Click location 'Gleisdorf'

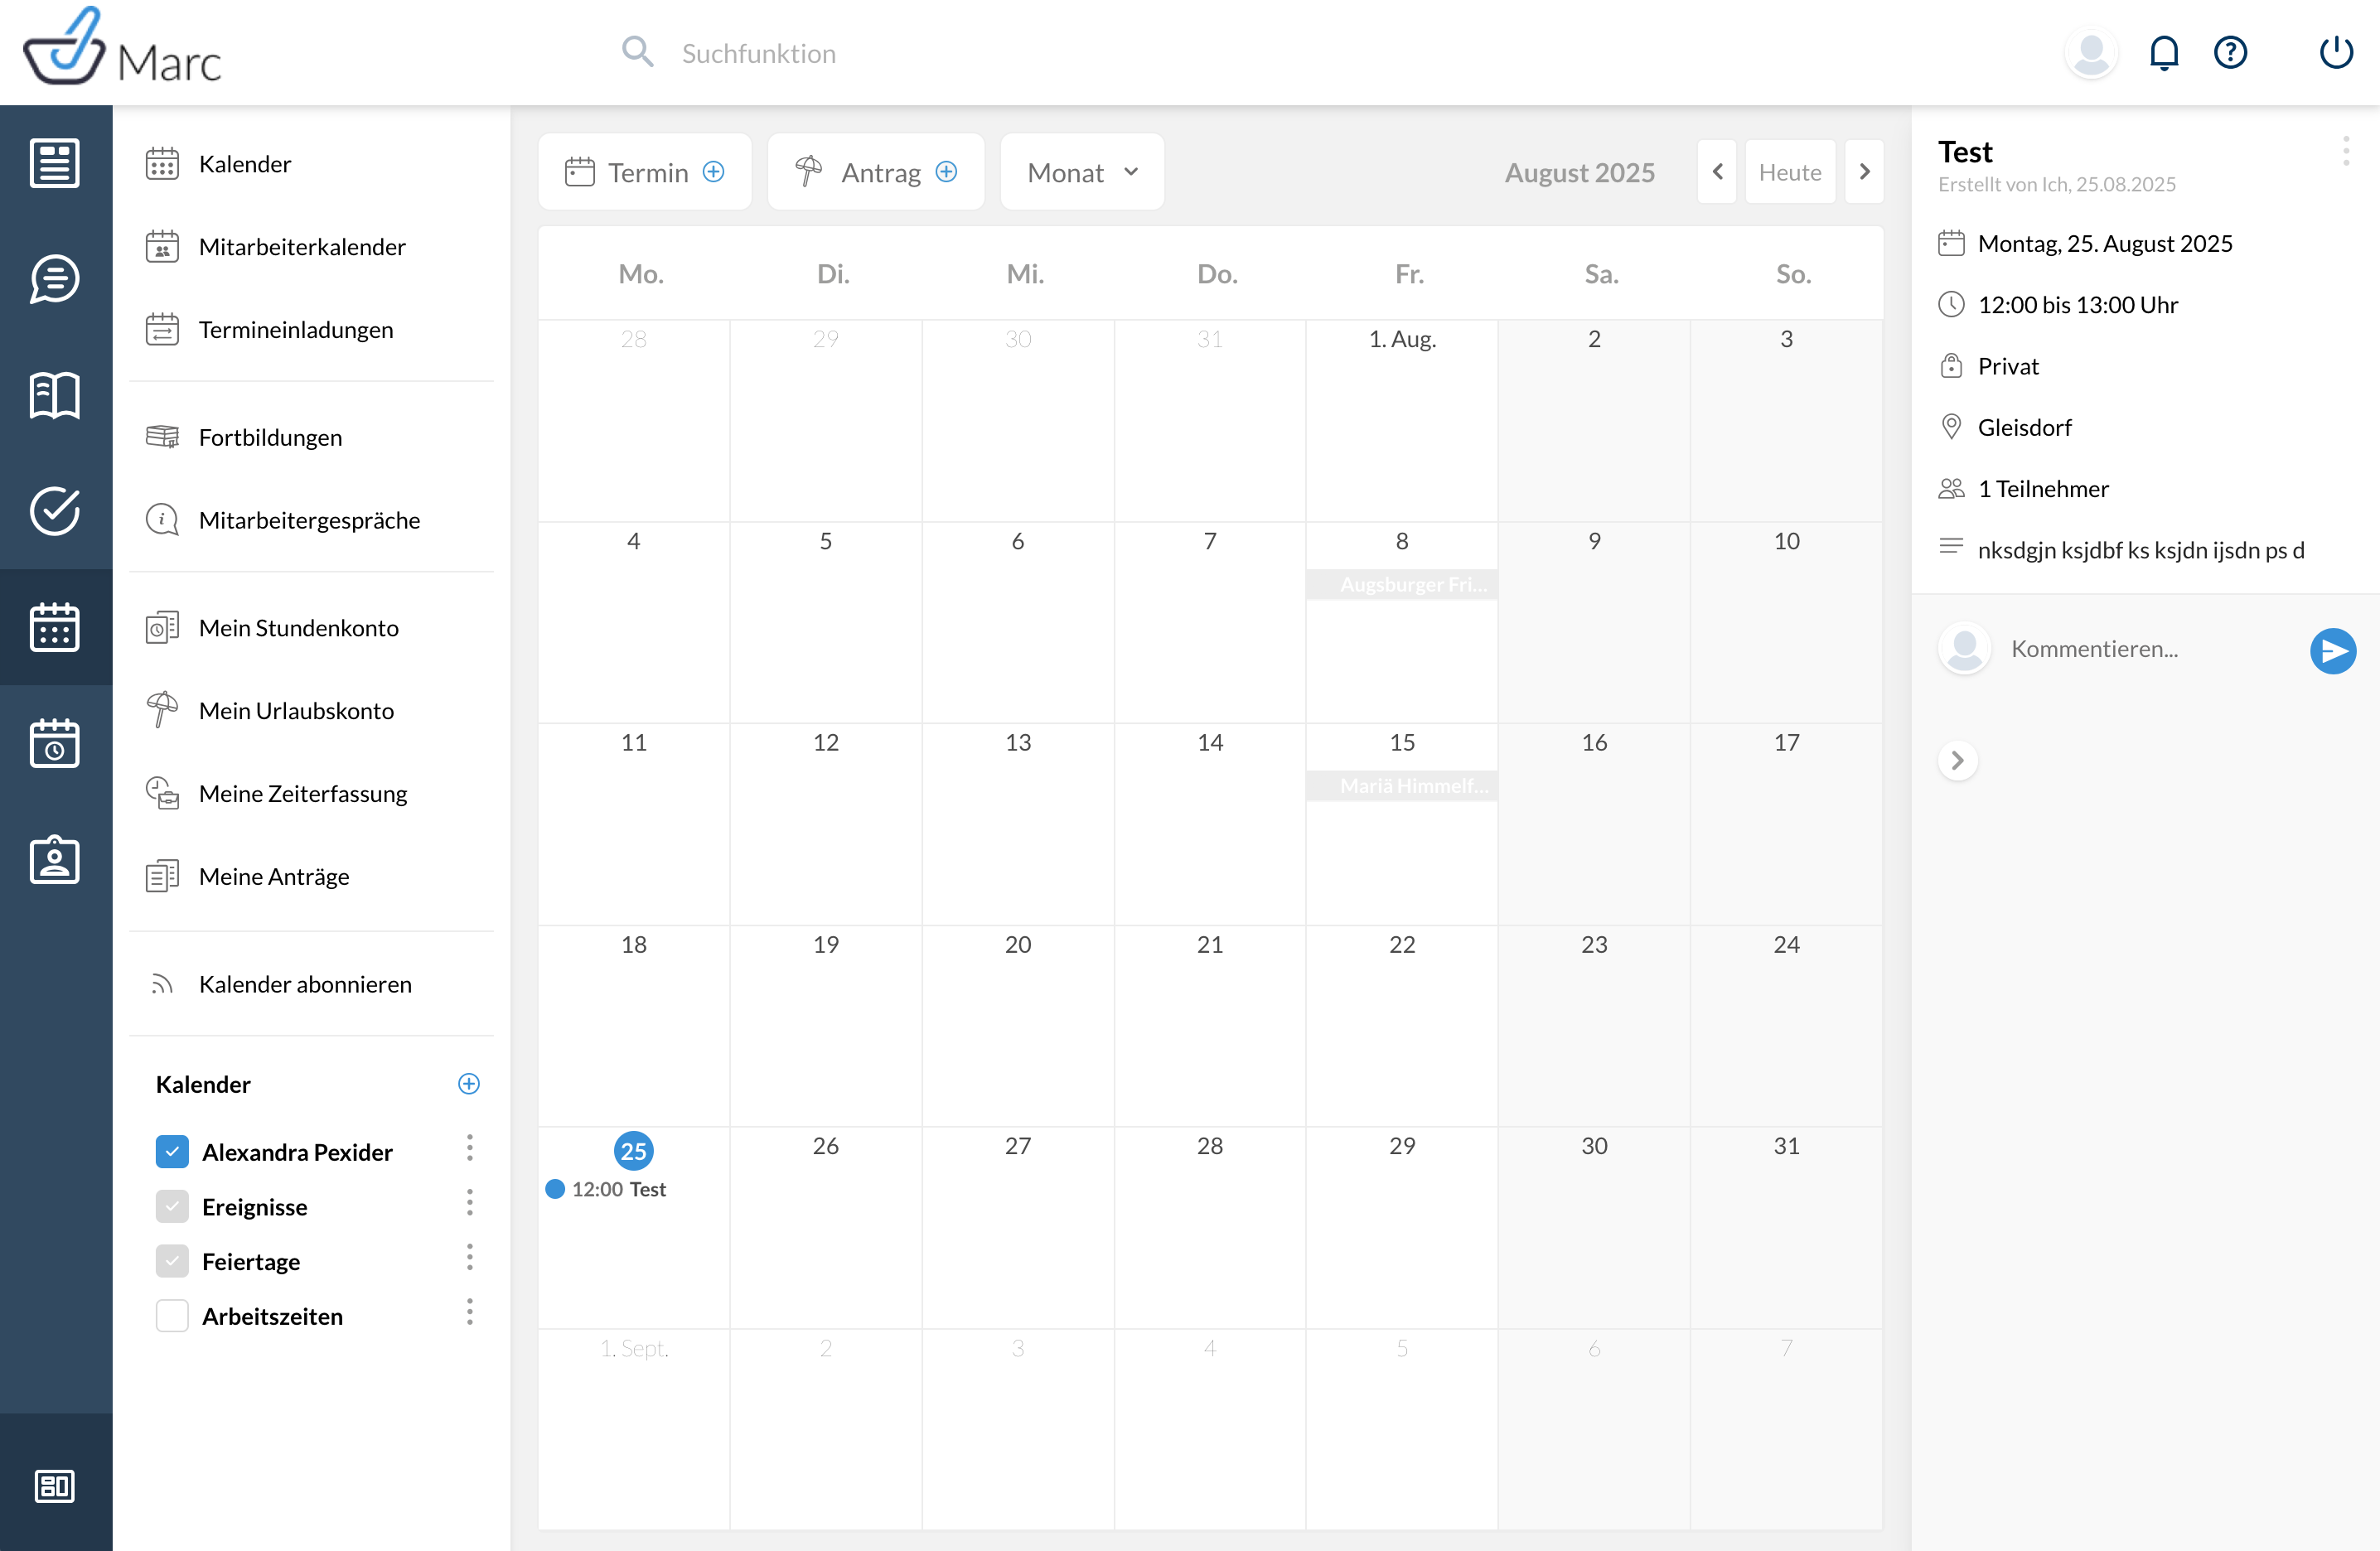[2025, 428]
